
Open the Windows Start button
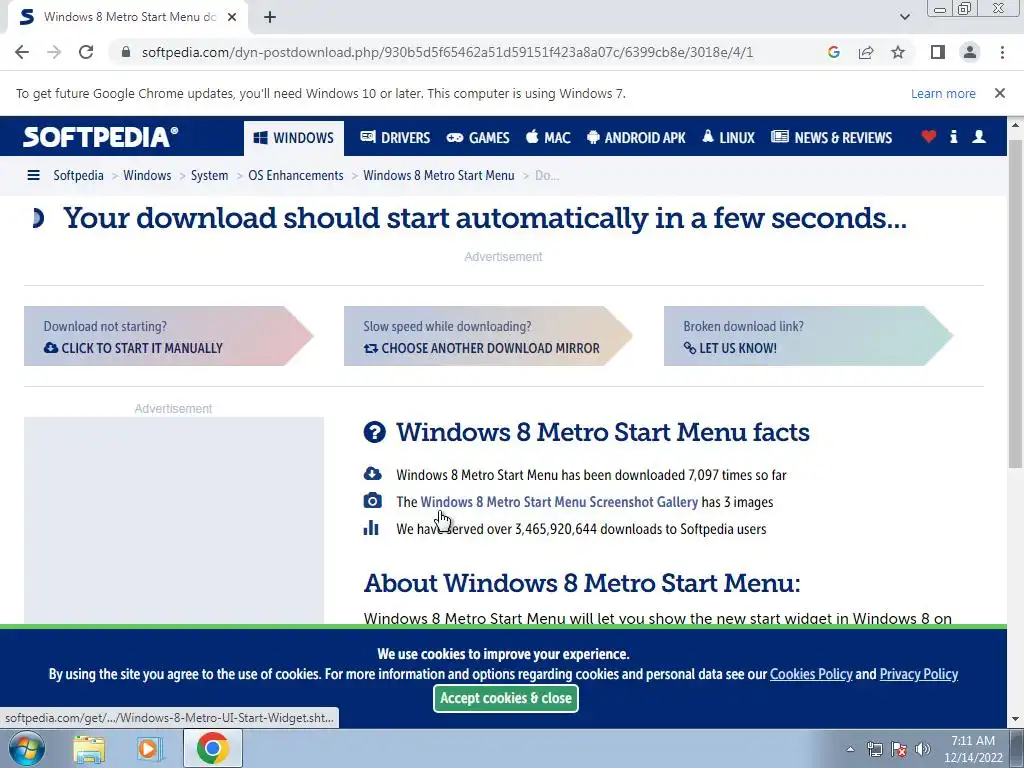click(26, 748)
